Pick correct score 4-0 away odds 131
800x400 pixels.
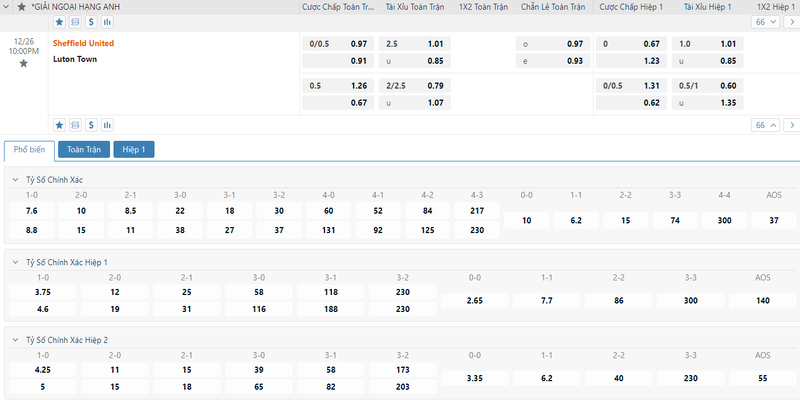(x=329, y=230)
